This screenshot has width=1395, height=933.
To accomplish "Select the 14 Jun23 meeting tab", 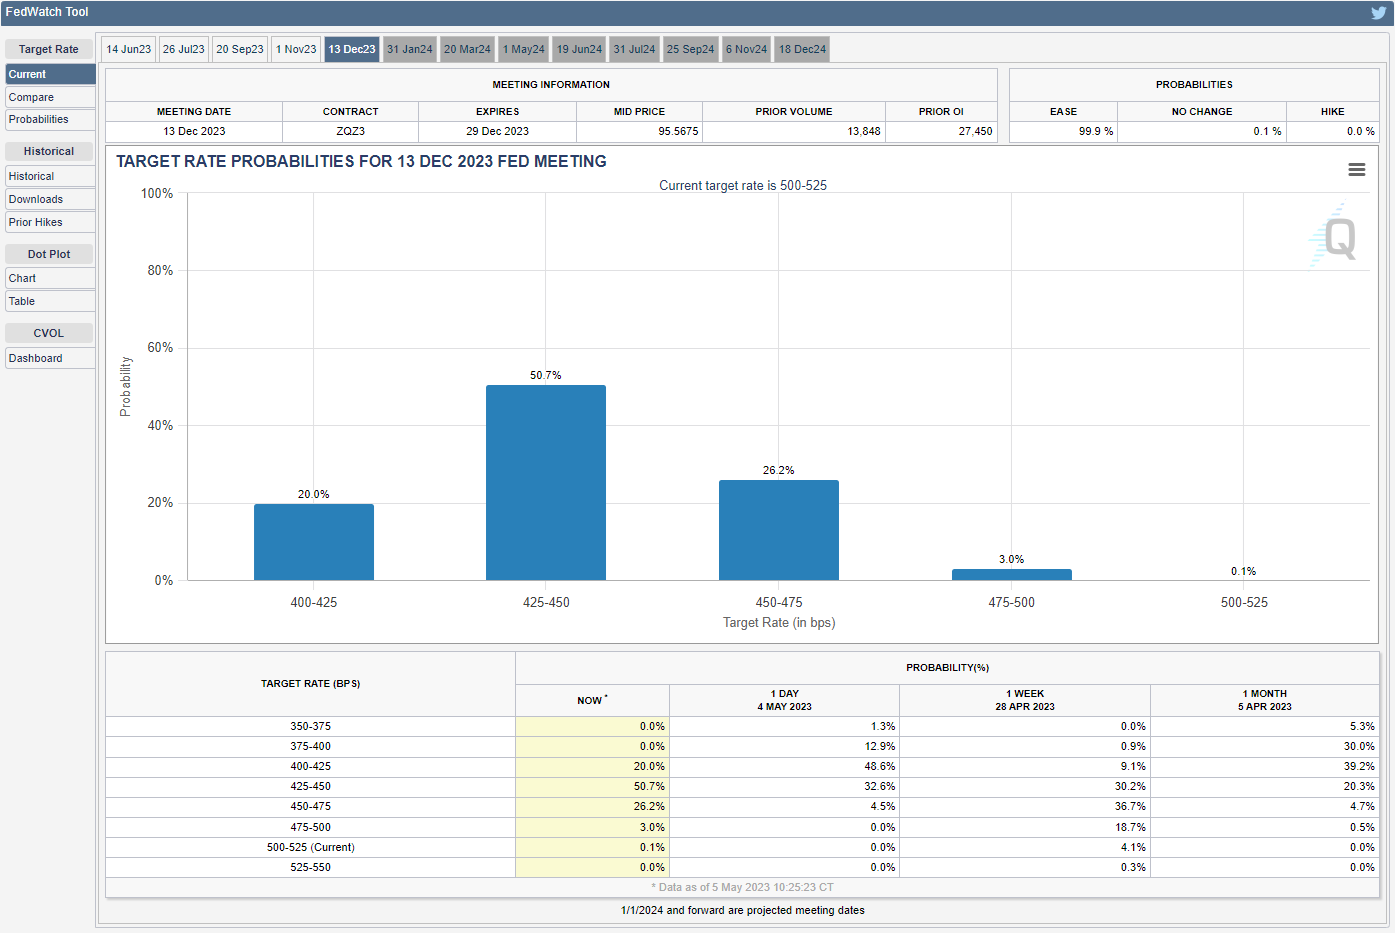I will click(x=128, y=49).
